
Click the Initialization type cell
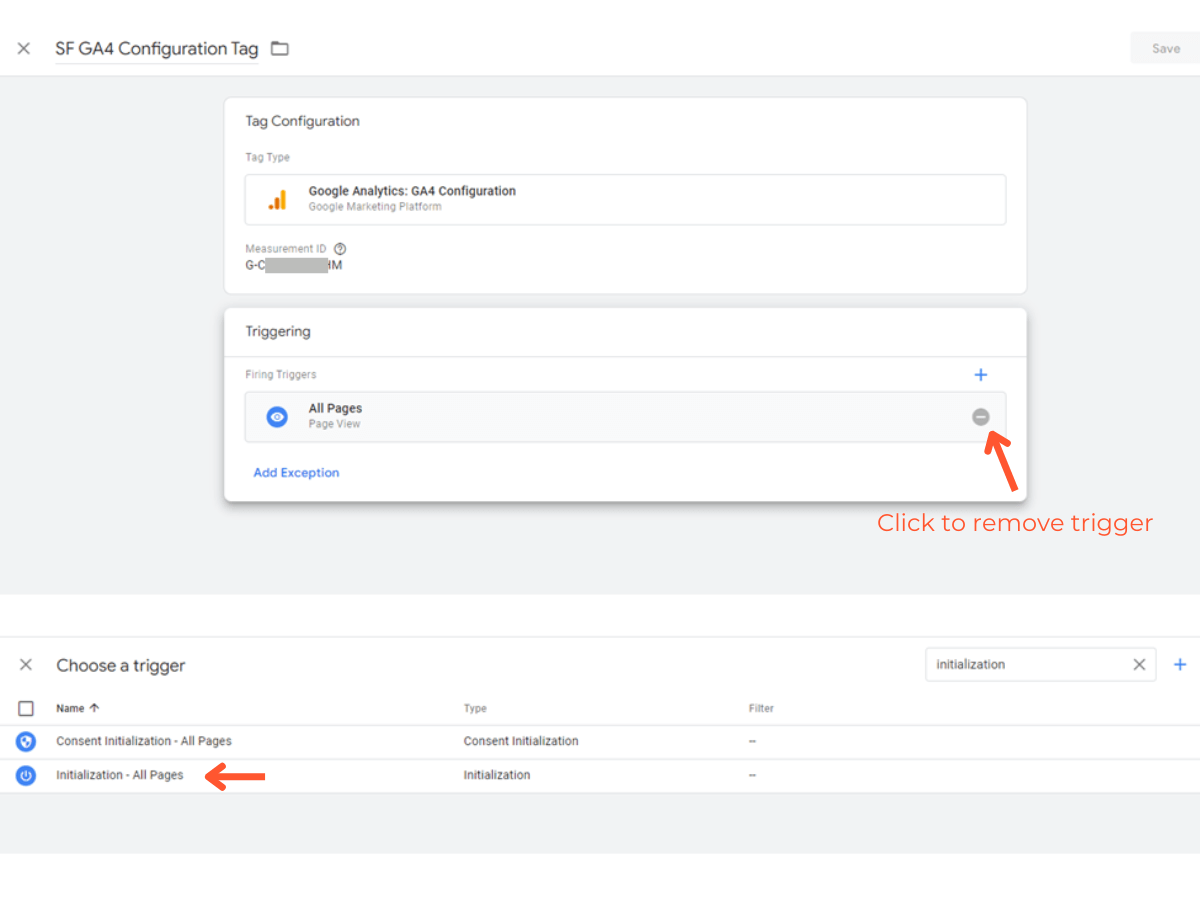tap(497, 775)
